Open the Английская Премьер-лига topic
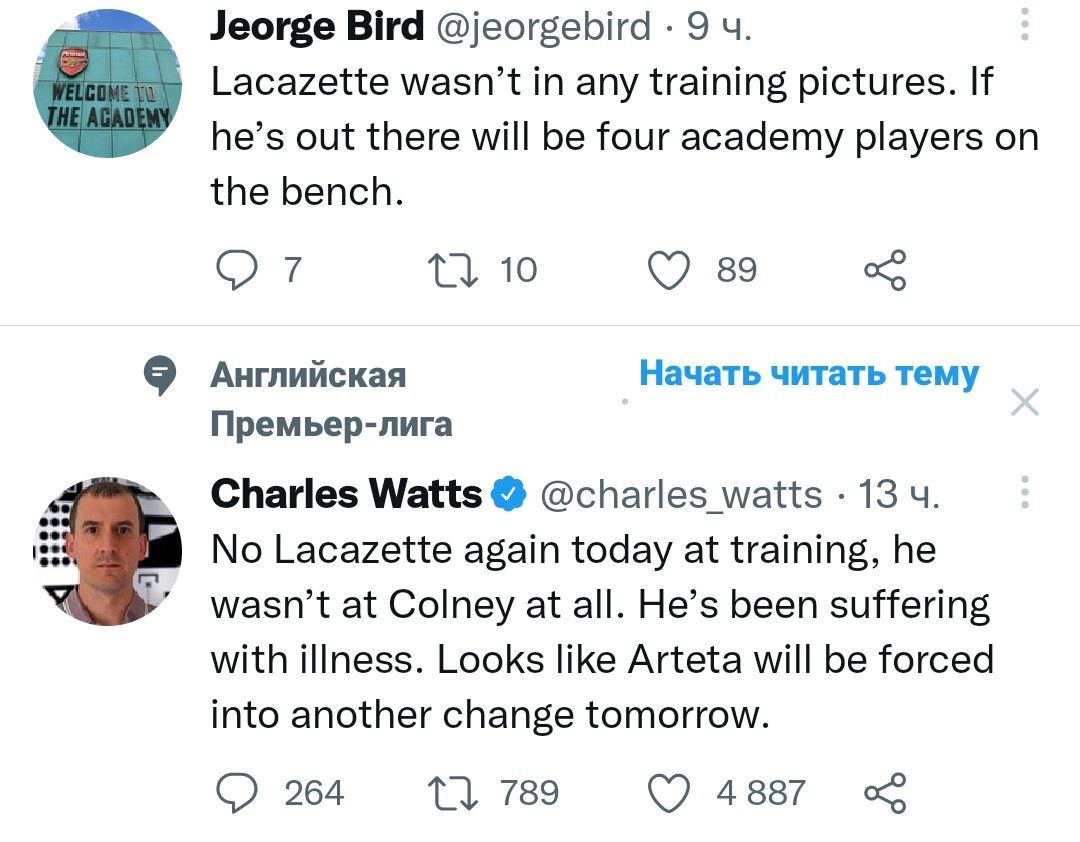Viewport: 1080px width, 842px height. (330, 400)
